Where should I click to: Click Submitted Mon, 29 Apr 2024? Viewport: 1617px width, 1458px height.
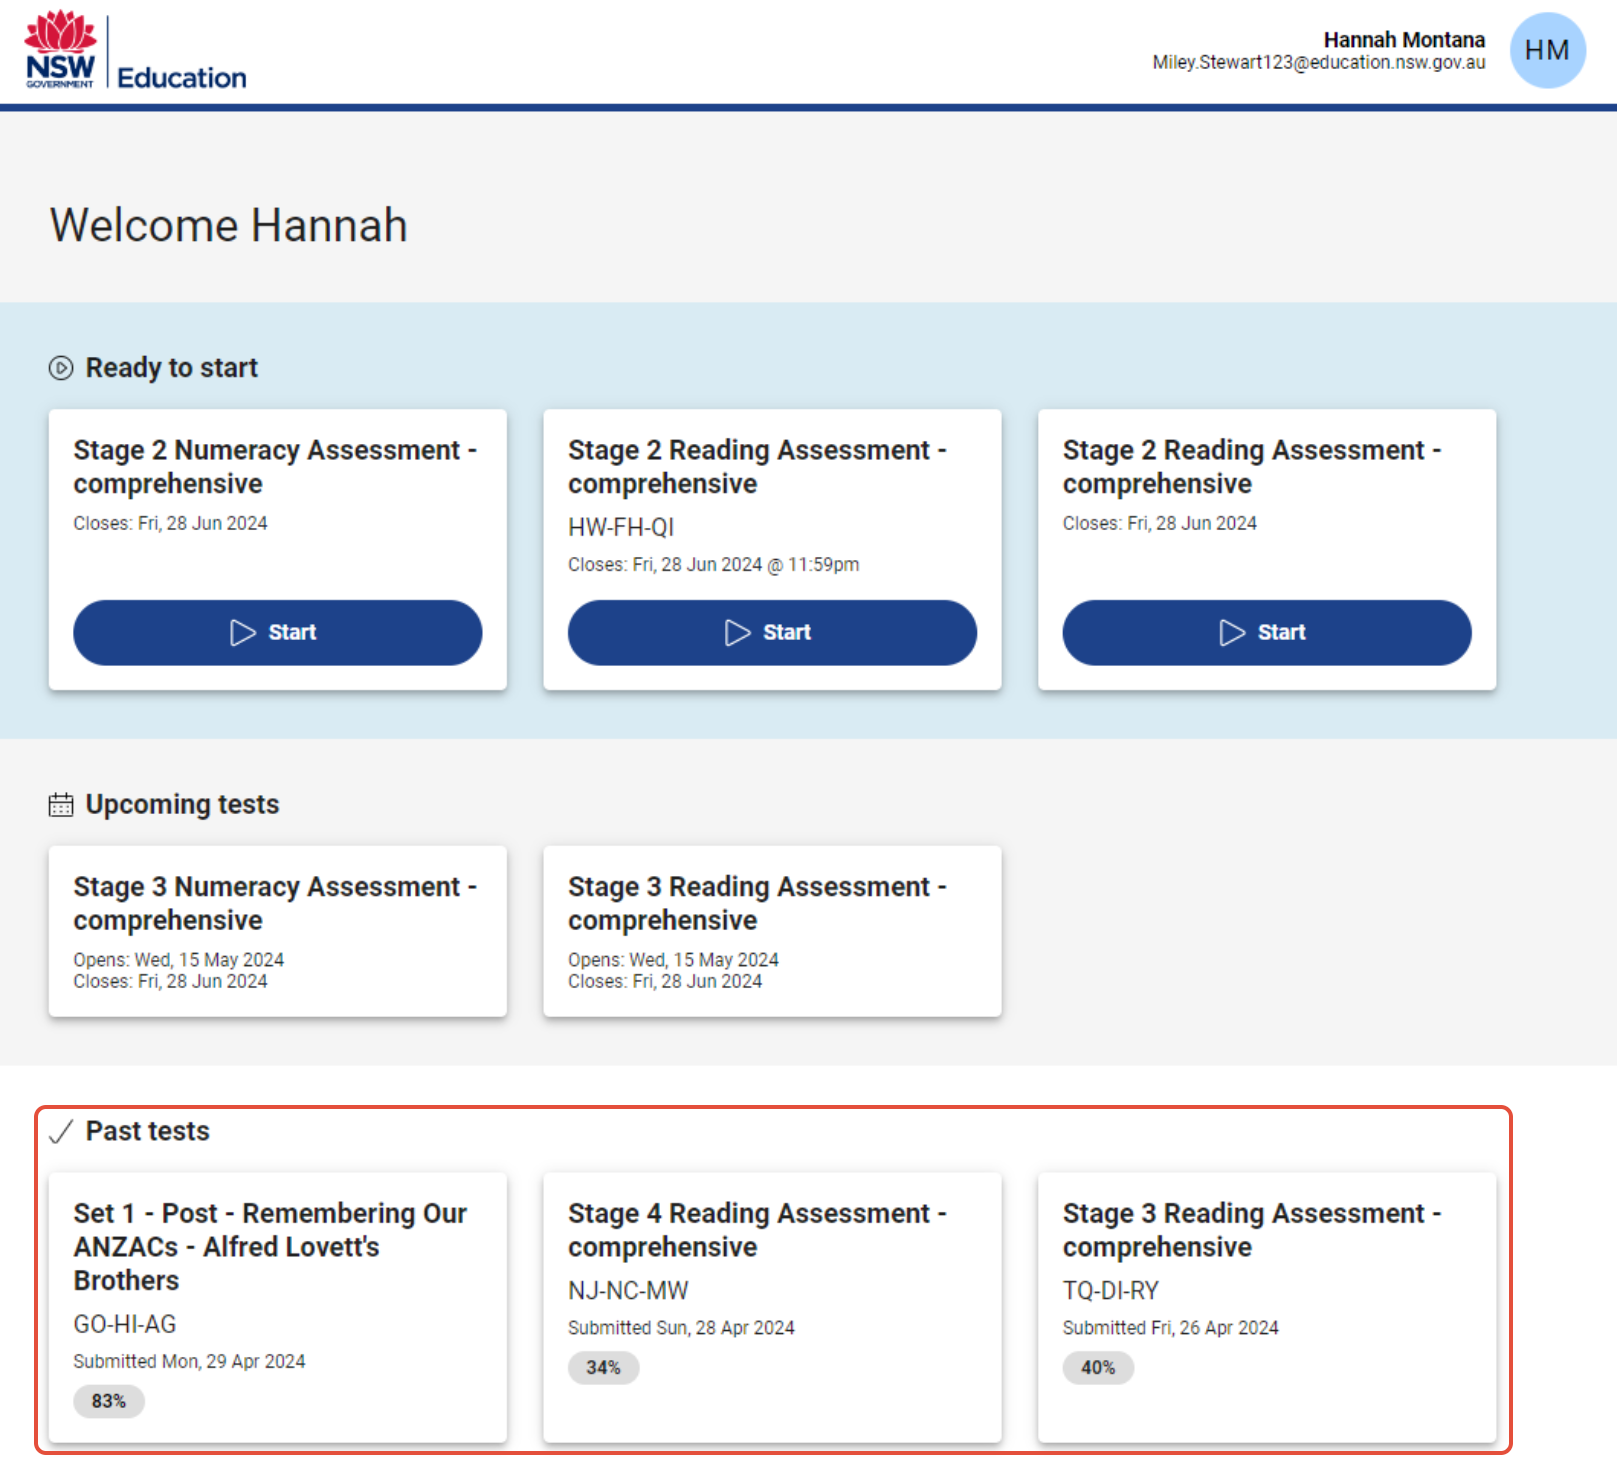tap(189, 1361)
